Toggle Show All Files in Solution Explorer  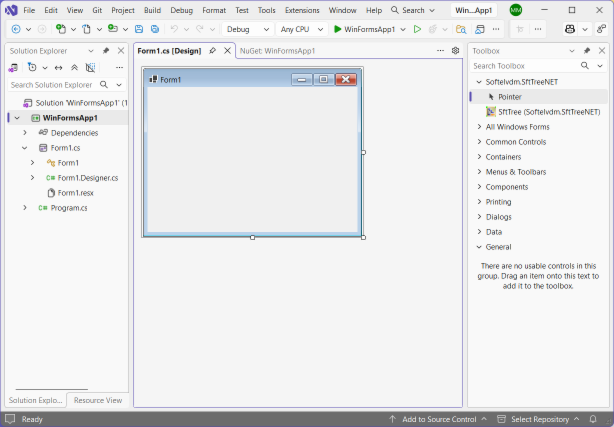pos(90,68)
